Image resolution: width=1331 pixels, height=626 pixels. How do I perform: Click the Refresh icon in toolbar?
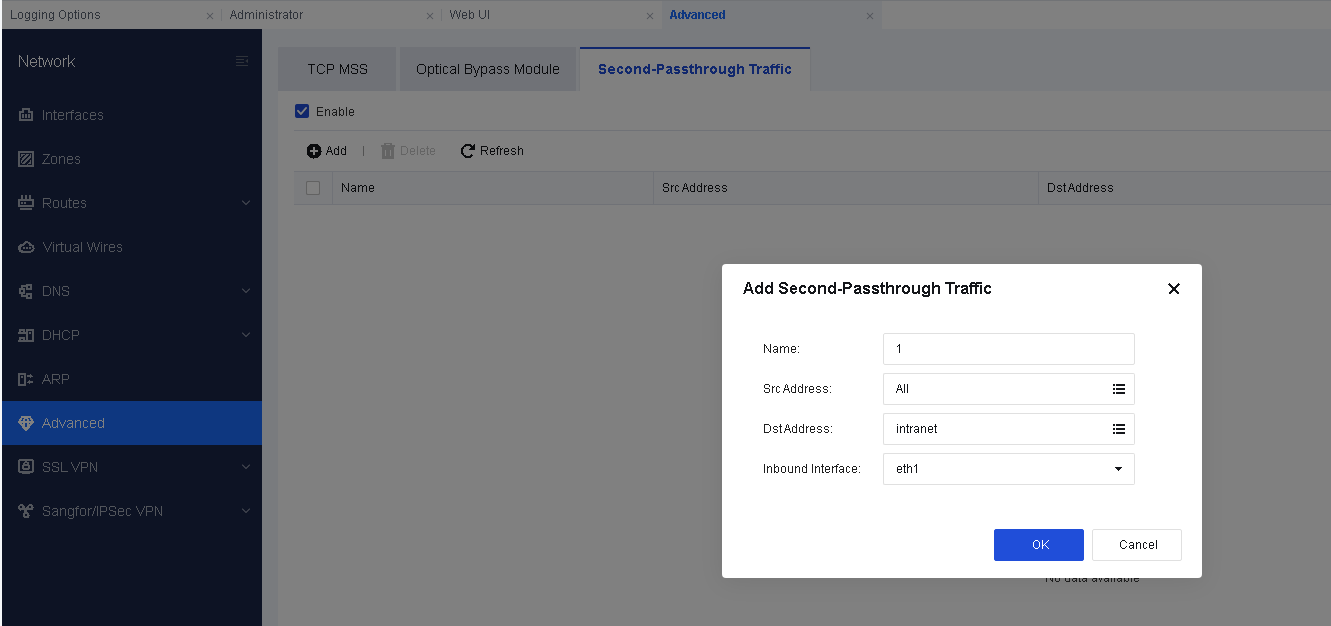(467, 151)
